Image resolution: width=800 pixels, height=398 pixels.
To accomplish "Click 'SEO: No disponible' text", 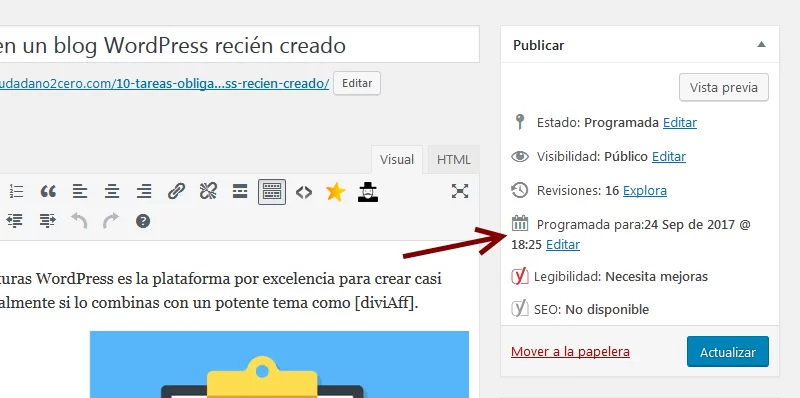I will tap(591, 310).
